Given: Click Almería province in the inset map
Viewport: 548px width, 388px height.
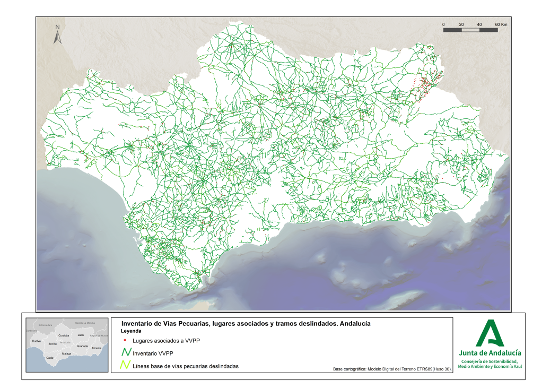Looking at the screenshot, I should click(x=96, y=348).
